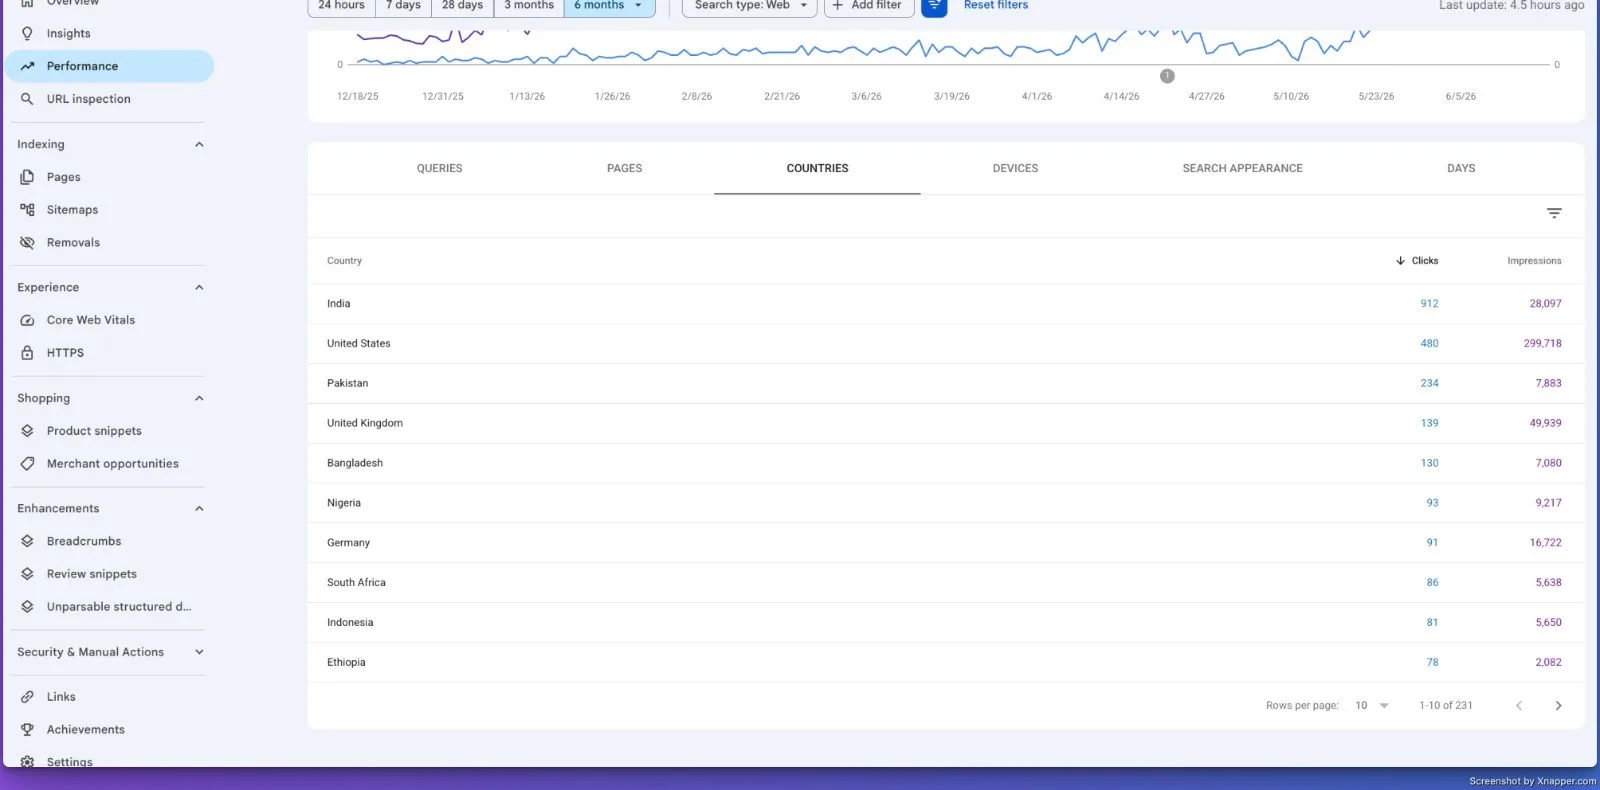Sort table by Clicks column

[1417, 261]
